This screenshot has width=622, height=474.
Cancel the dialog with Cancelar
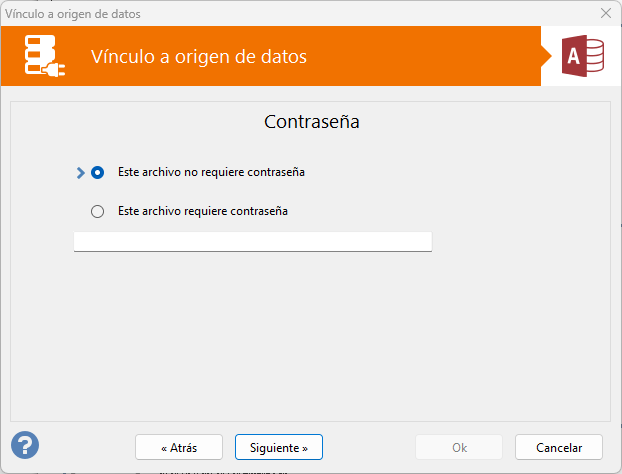559,446
